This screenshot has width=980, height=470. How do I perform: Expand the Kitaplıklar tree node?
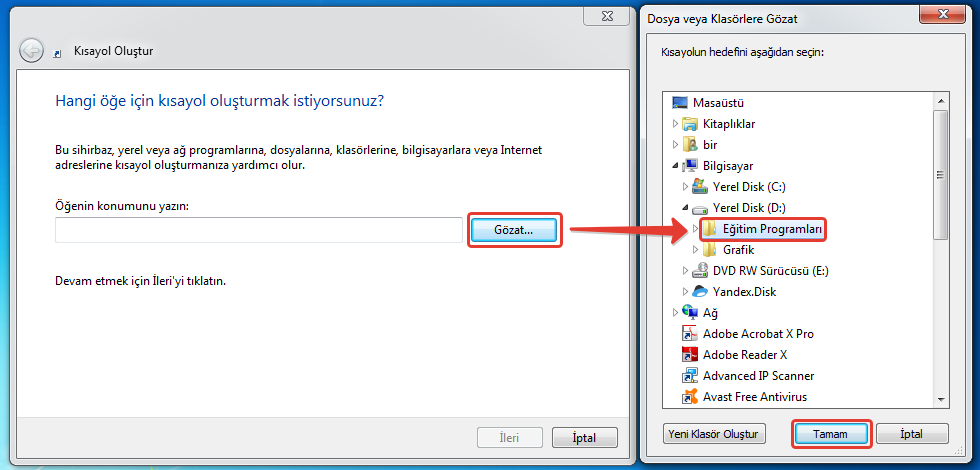(675, 124)
